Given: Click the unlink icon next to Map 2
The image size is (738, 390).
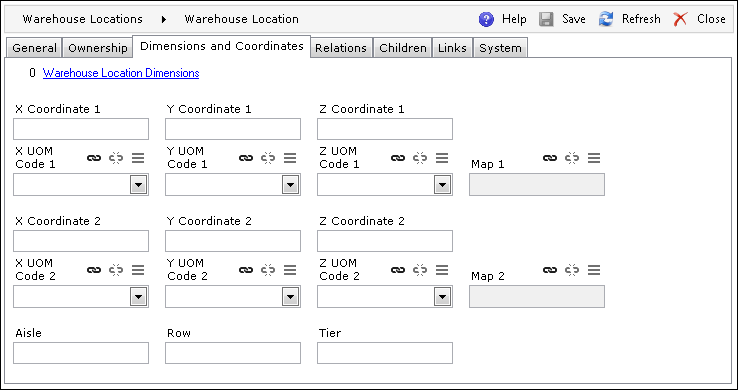Looking at the screenshot, I should [572, 270].
